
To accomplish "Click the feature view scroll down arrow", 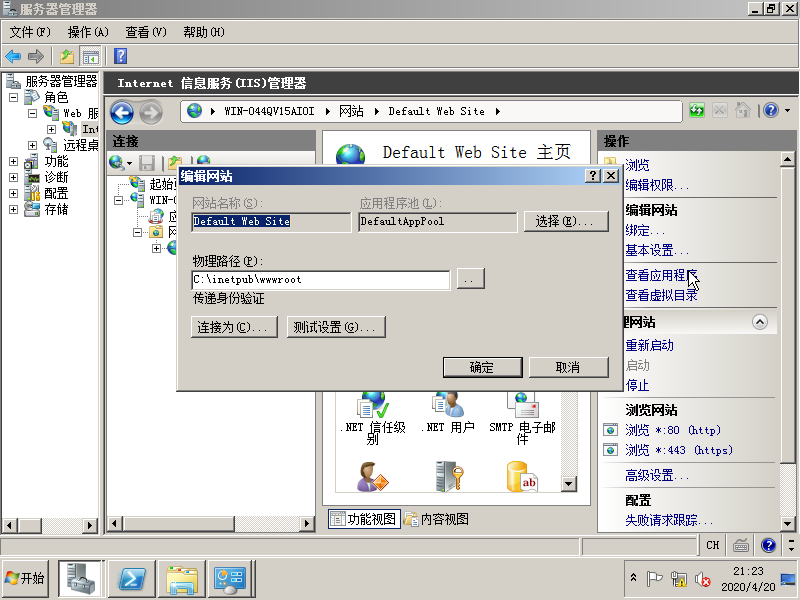I will pos(568,484).
